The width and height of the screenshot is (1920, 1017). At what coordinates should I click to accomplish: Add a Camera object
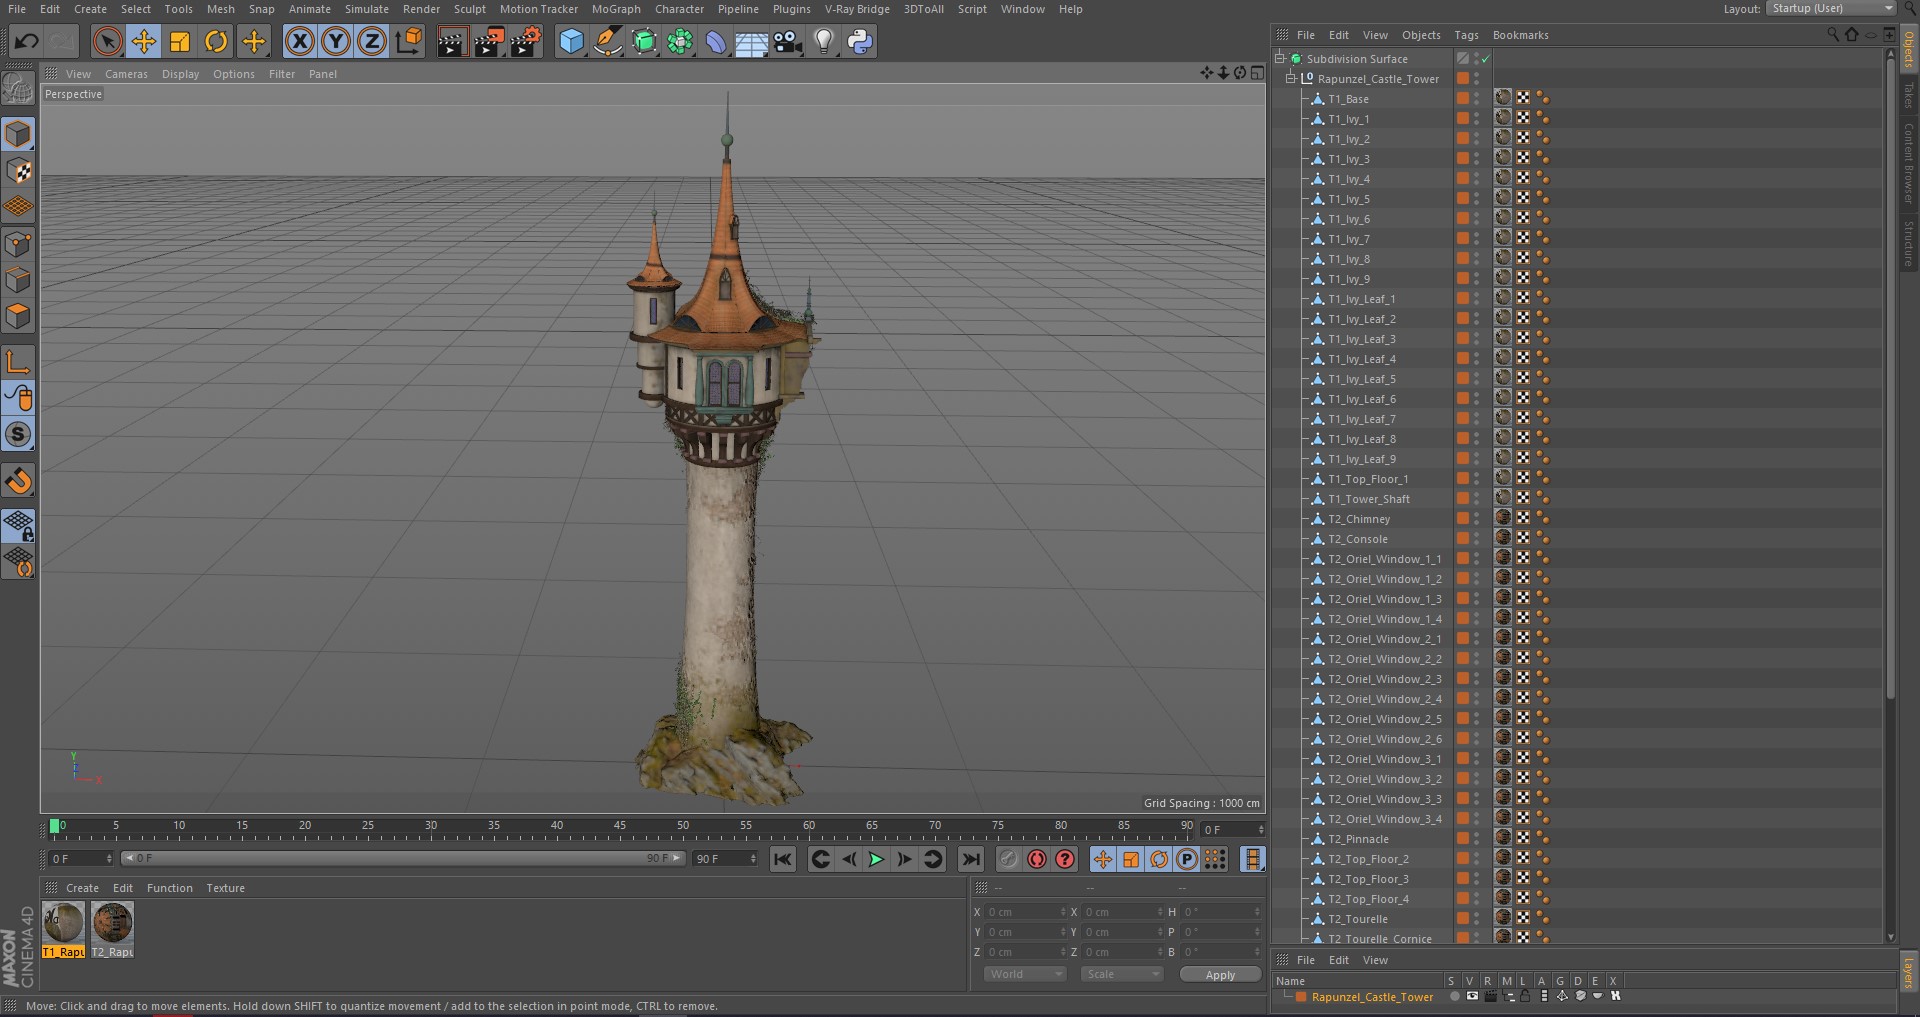[x=788, y=41]
